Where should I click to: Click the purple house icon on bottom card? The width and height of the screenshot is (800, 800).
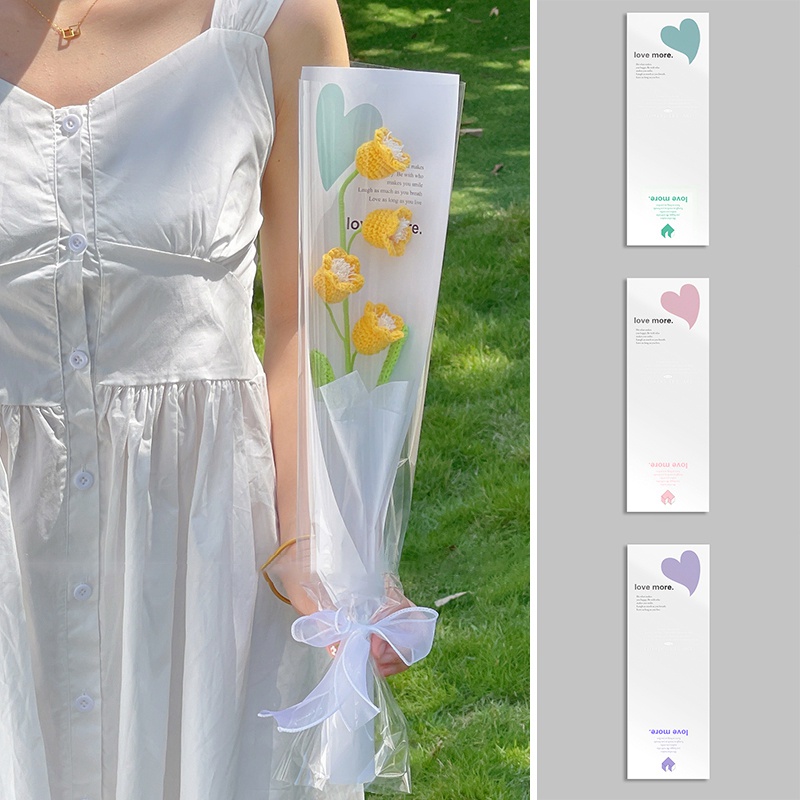667,763
